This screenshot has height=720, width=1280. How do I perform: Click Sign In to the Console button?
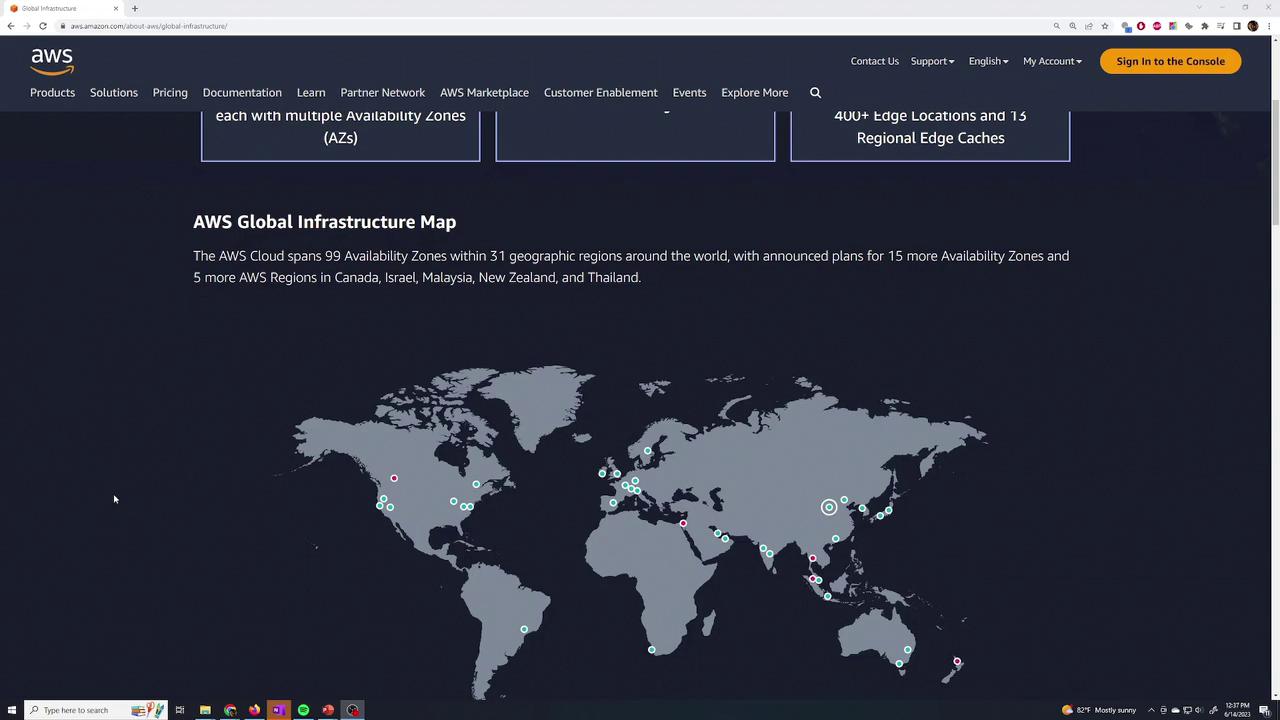click(1170, 61)
